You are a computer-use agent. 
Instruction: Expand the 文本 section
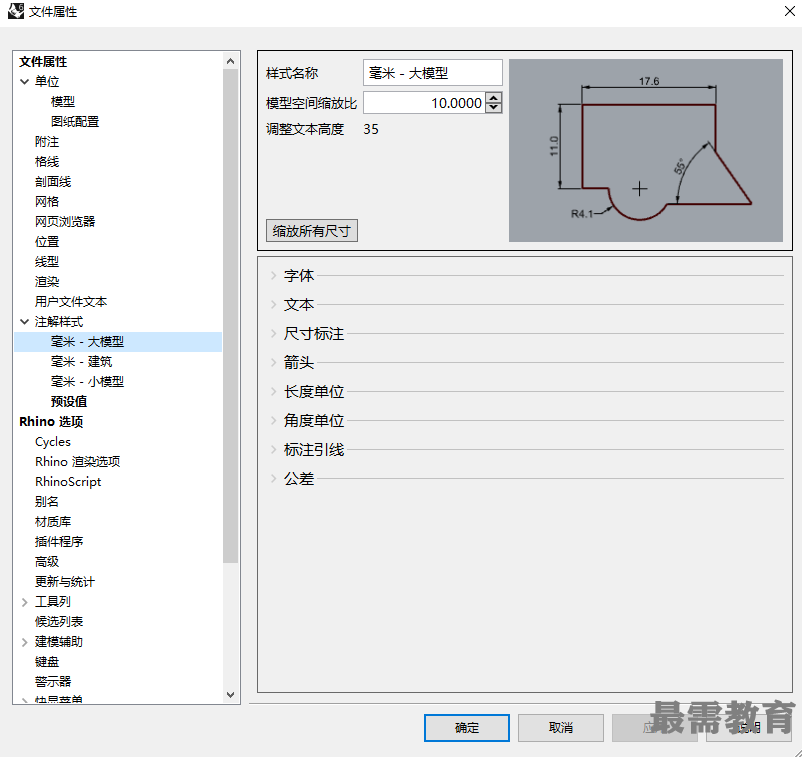coord(274,305)
